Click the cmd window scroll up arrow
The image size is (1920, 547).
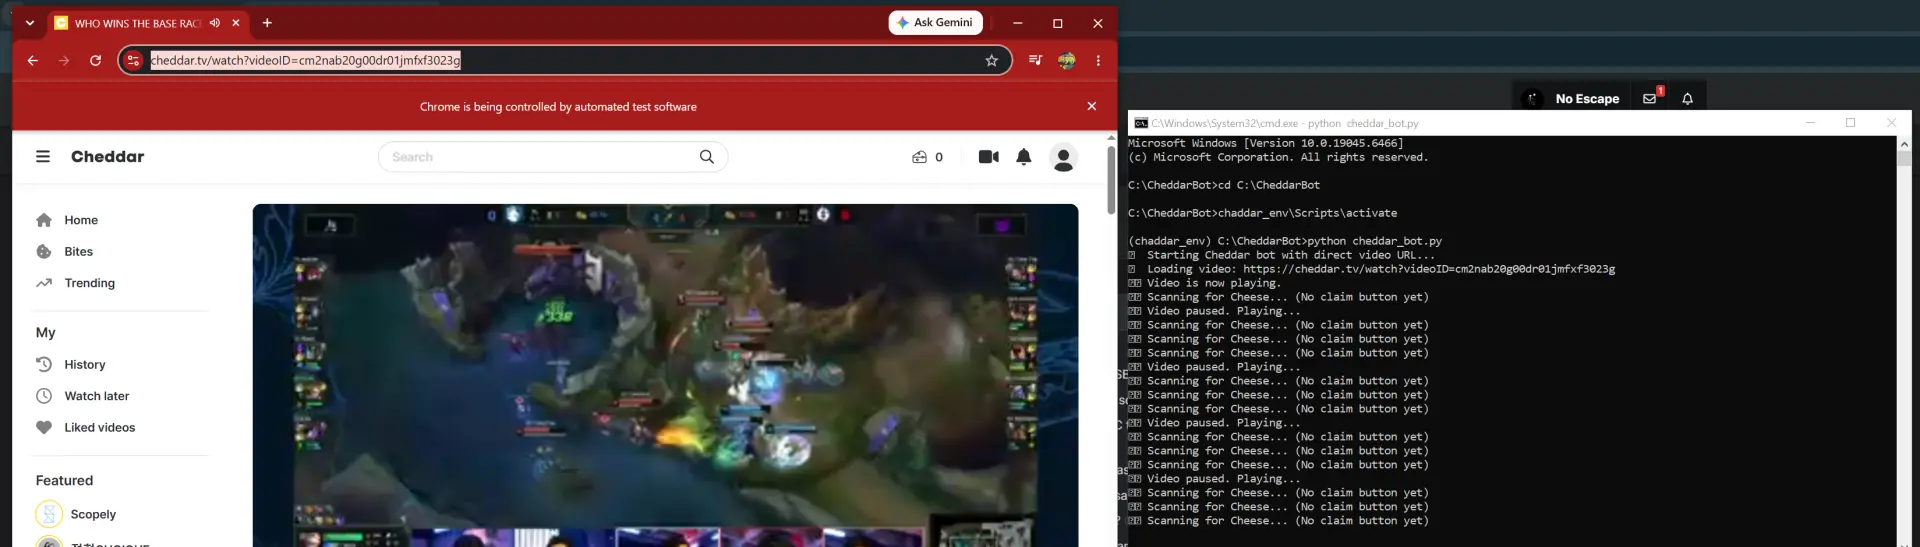click(x=1904, y=144)
